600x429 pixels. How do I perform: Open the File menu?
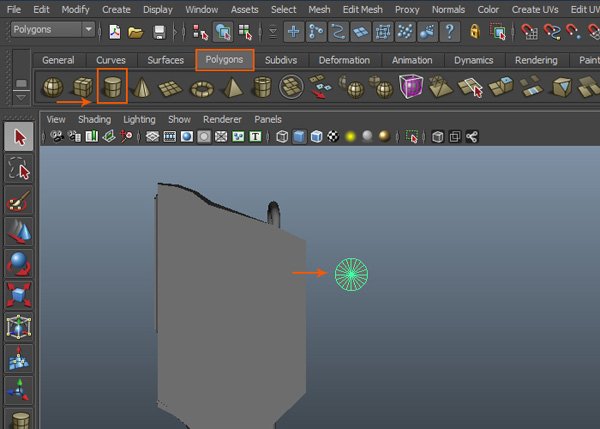coord(14,9)
